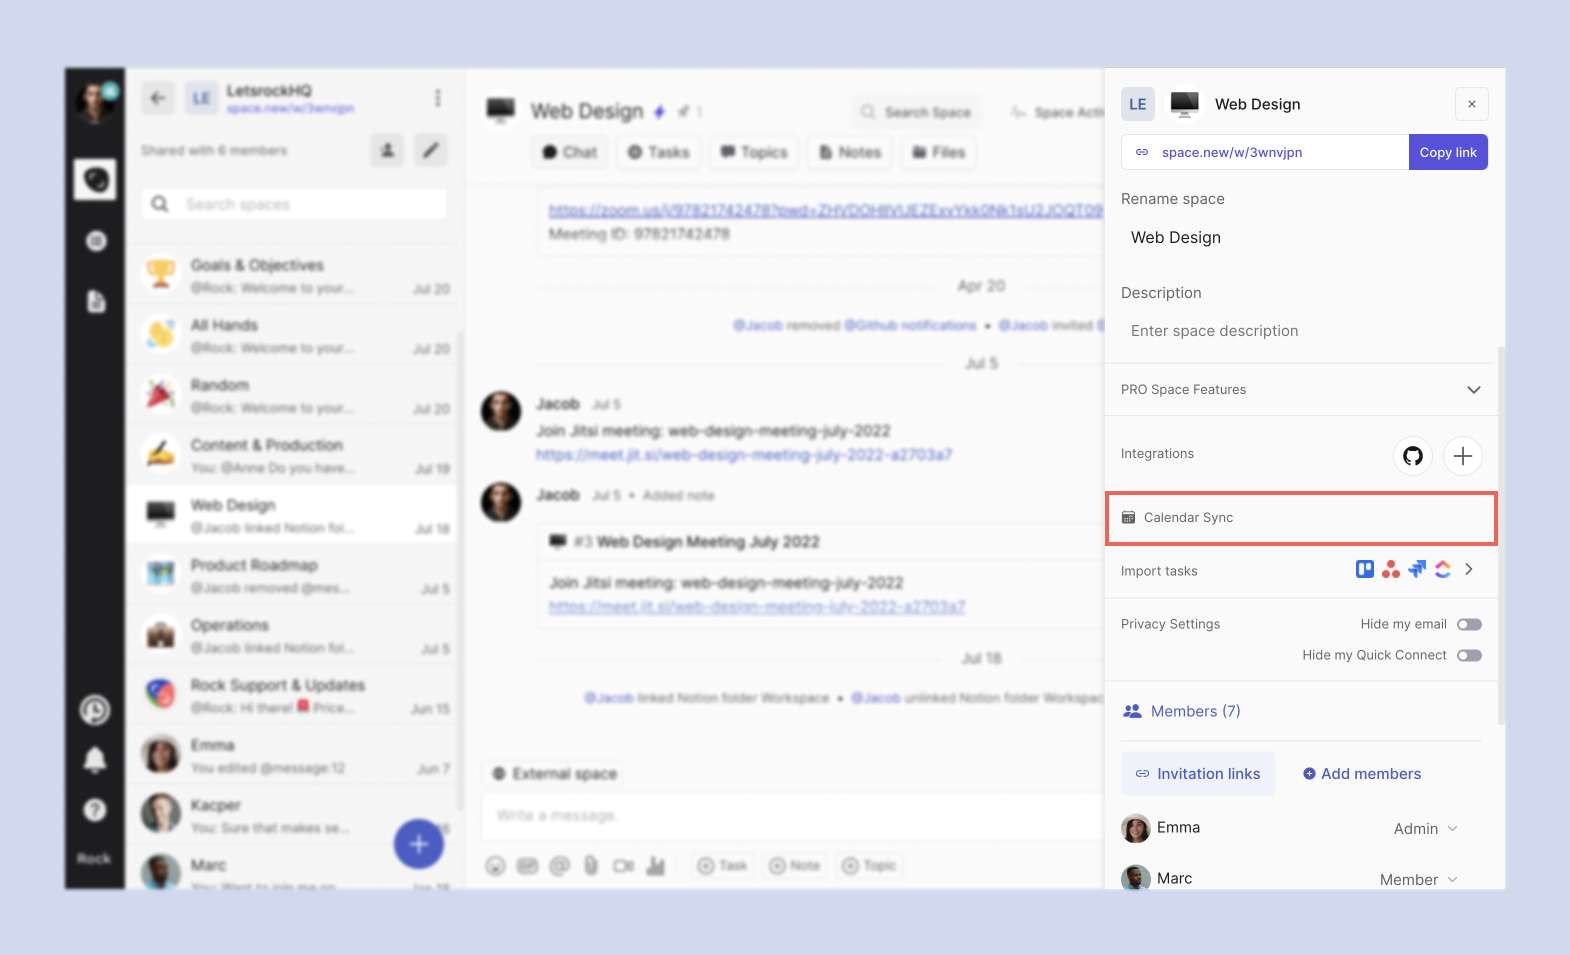Open the Product Roadmap space
This screenshot has height=955, width=1570.
point(292,576)
